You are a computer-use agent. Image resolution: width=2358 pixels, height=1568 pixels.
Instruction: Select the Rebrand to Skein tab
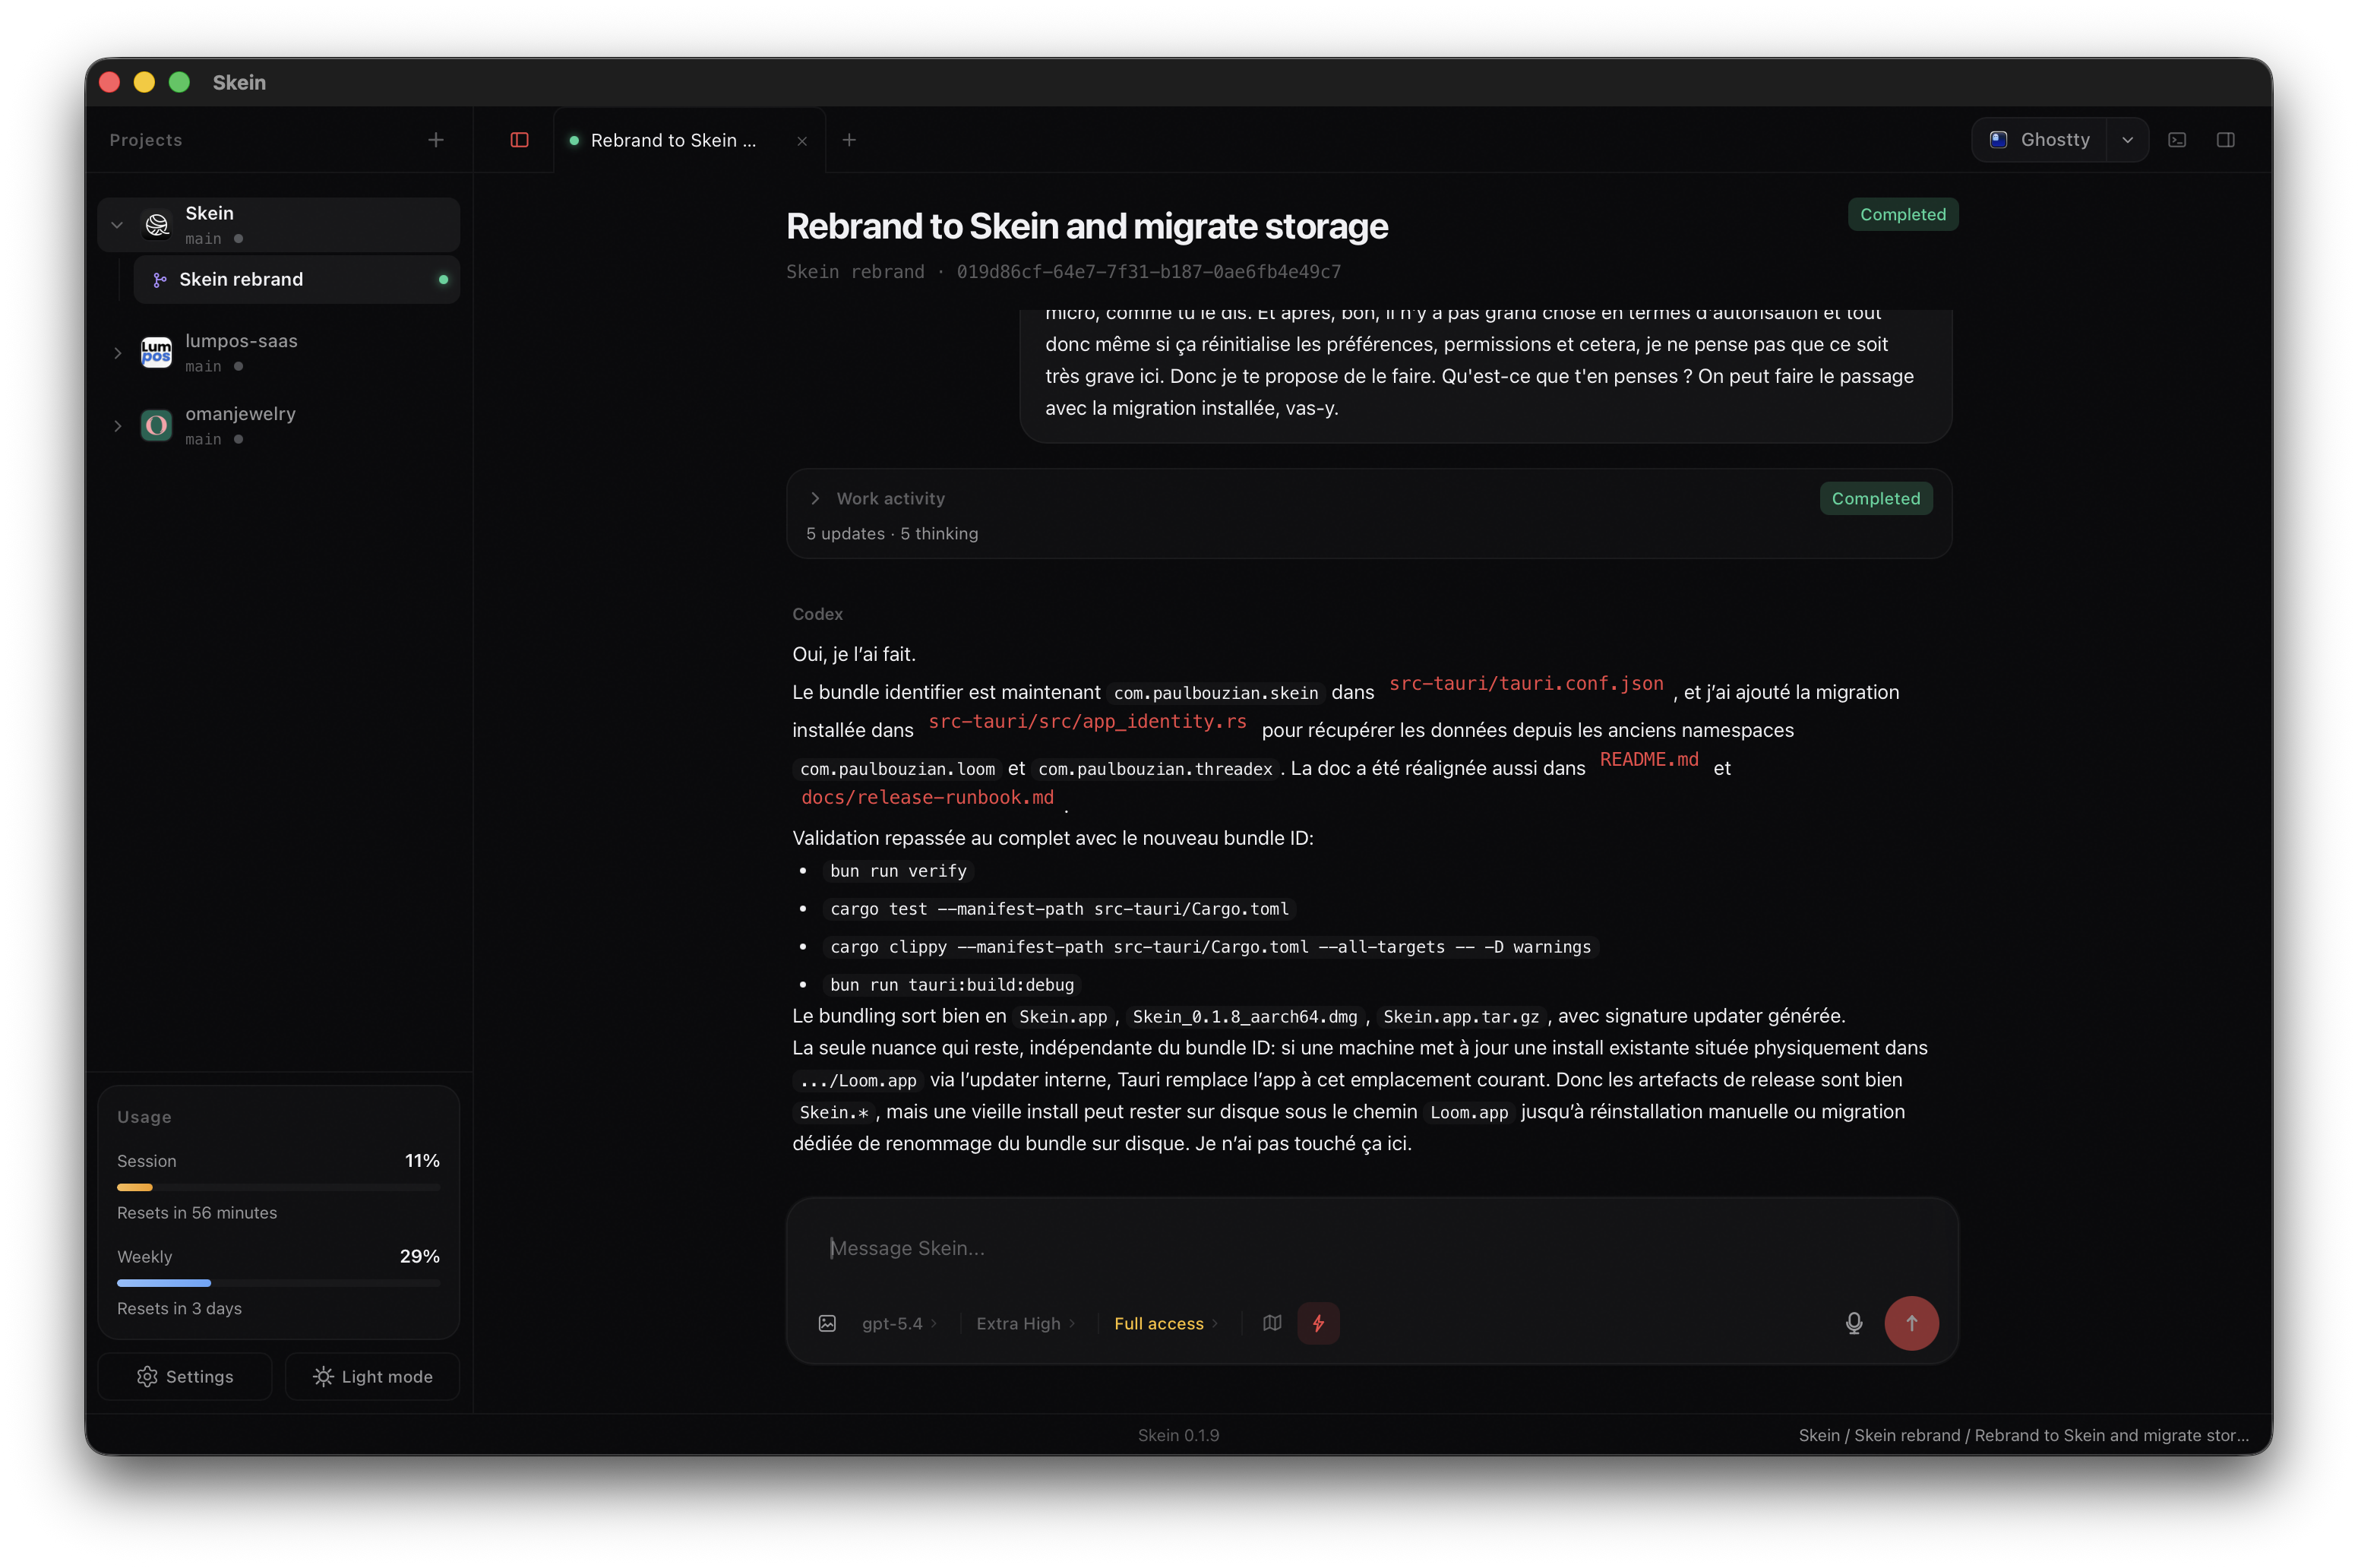673,141
